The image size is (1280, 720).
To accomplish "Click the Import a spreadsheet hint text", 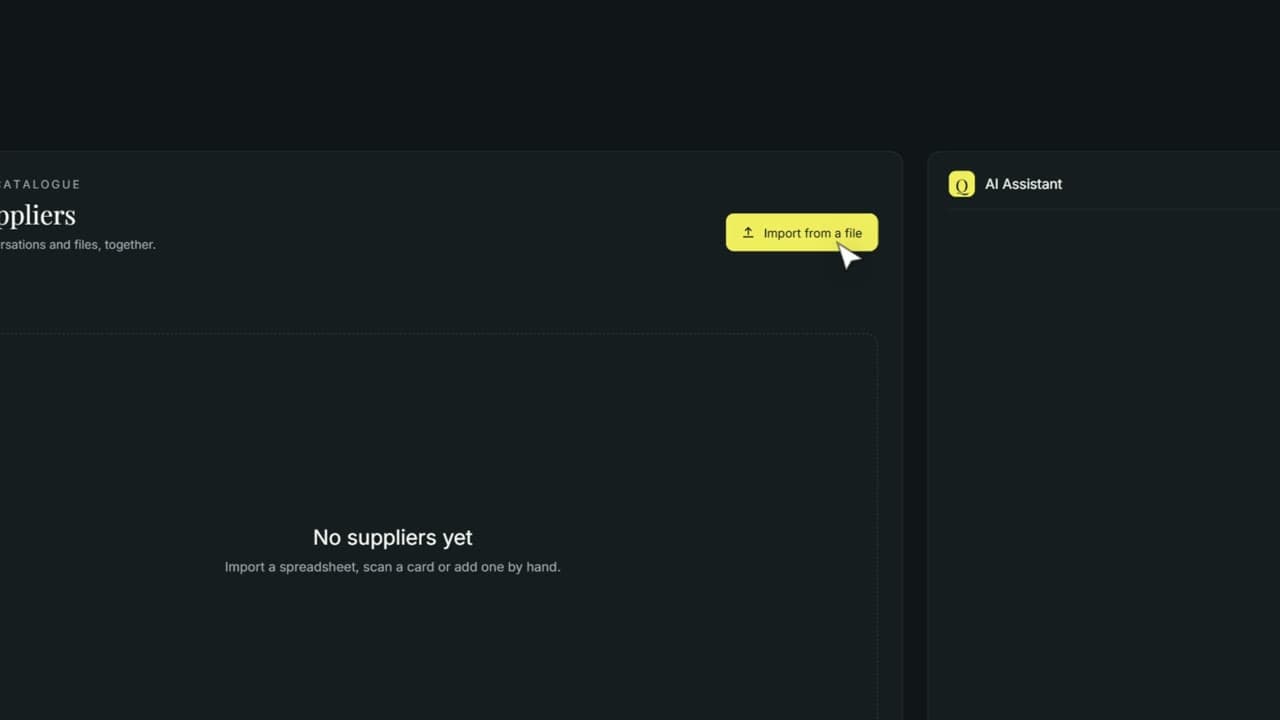I will click(393, 567).
